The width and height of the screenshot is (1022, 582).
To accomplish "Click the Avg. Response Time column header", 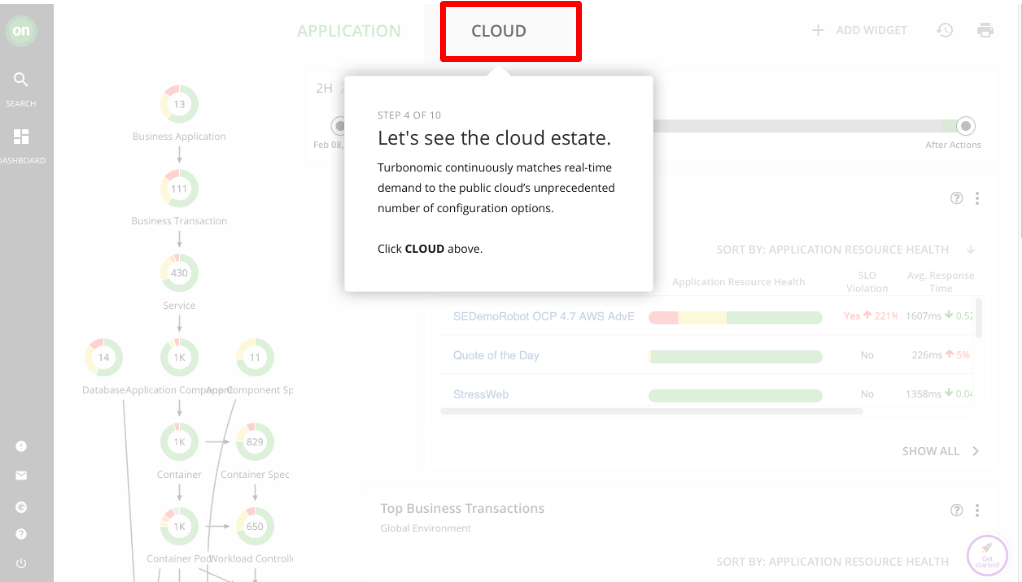I will pos(941,282).
